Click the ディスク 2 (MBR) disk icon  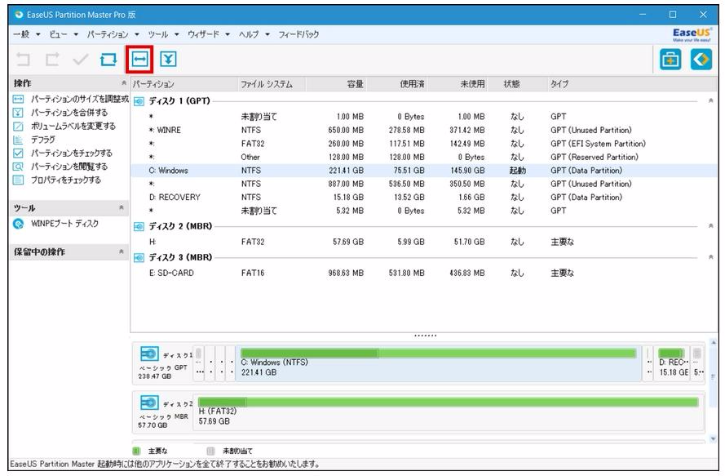pyautogui.click(x=139, y=226)
